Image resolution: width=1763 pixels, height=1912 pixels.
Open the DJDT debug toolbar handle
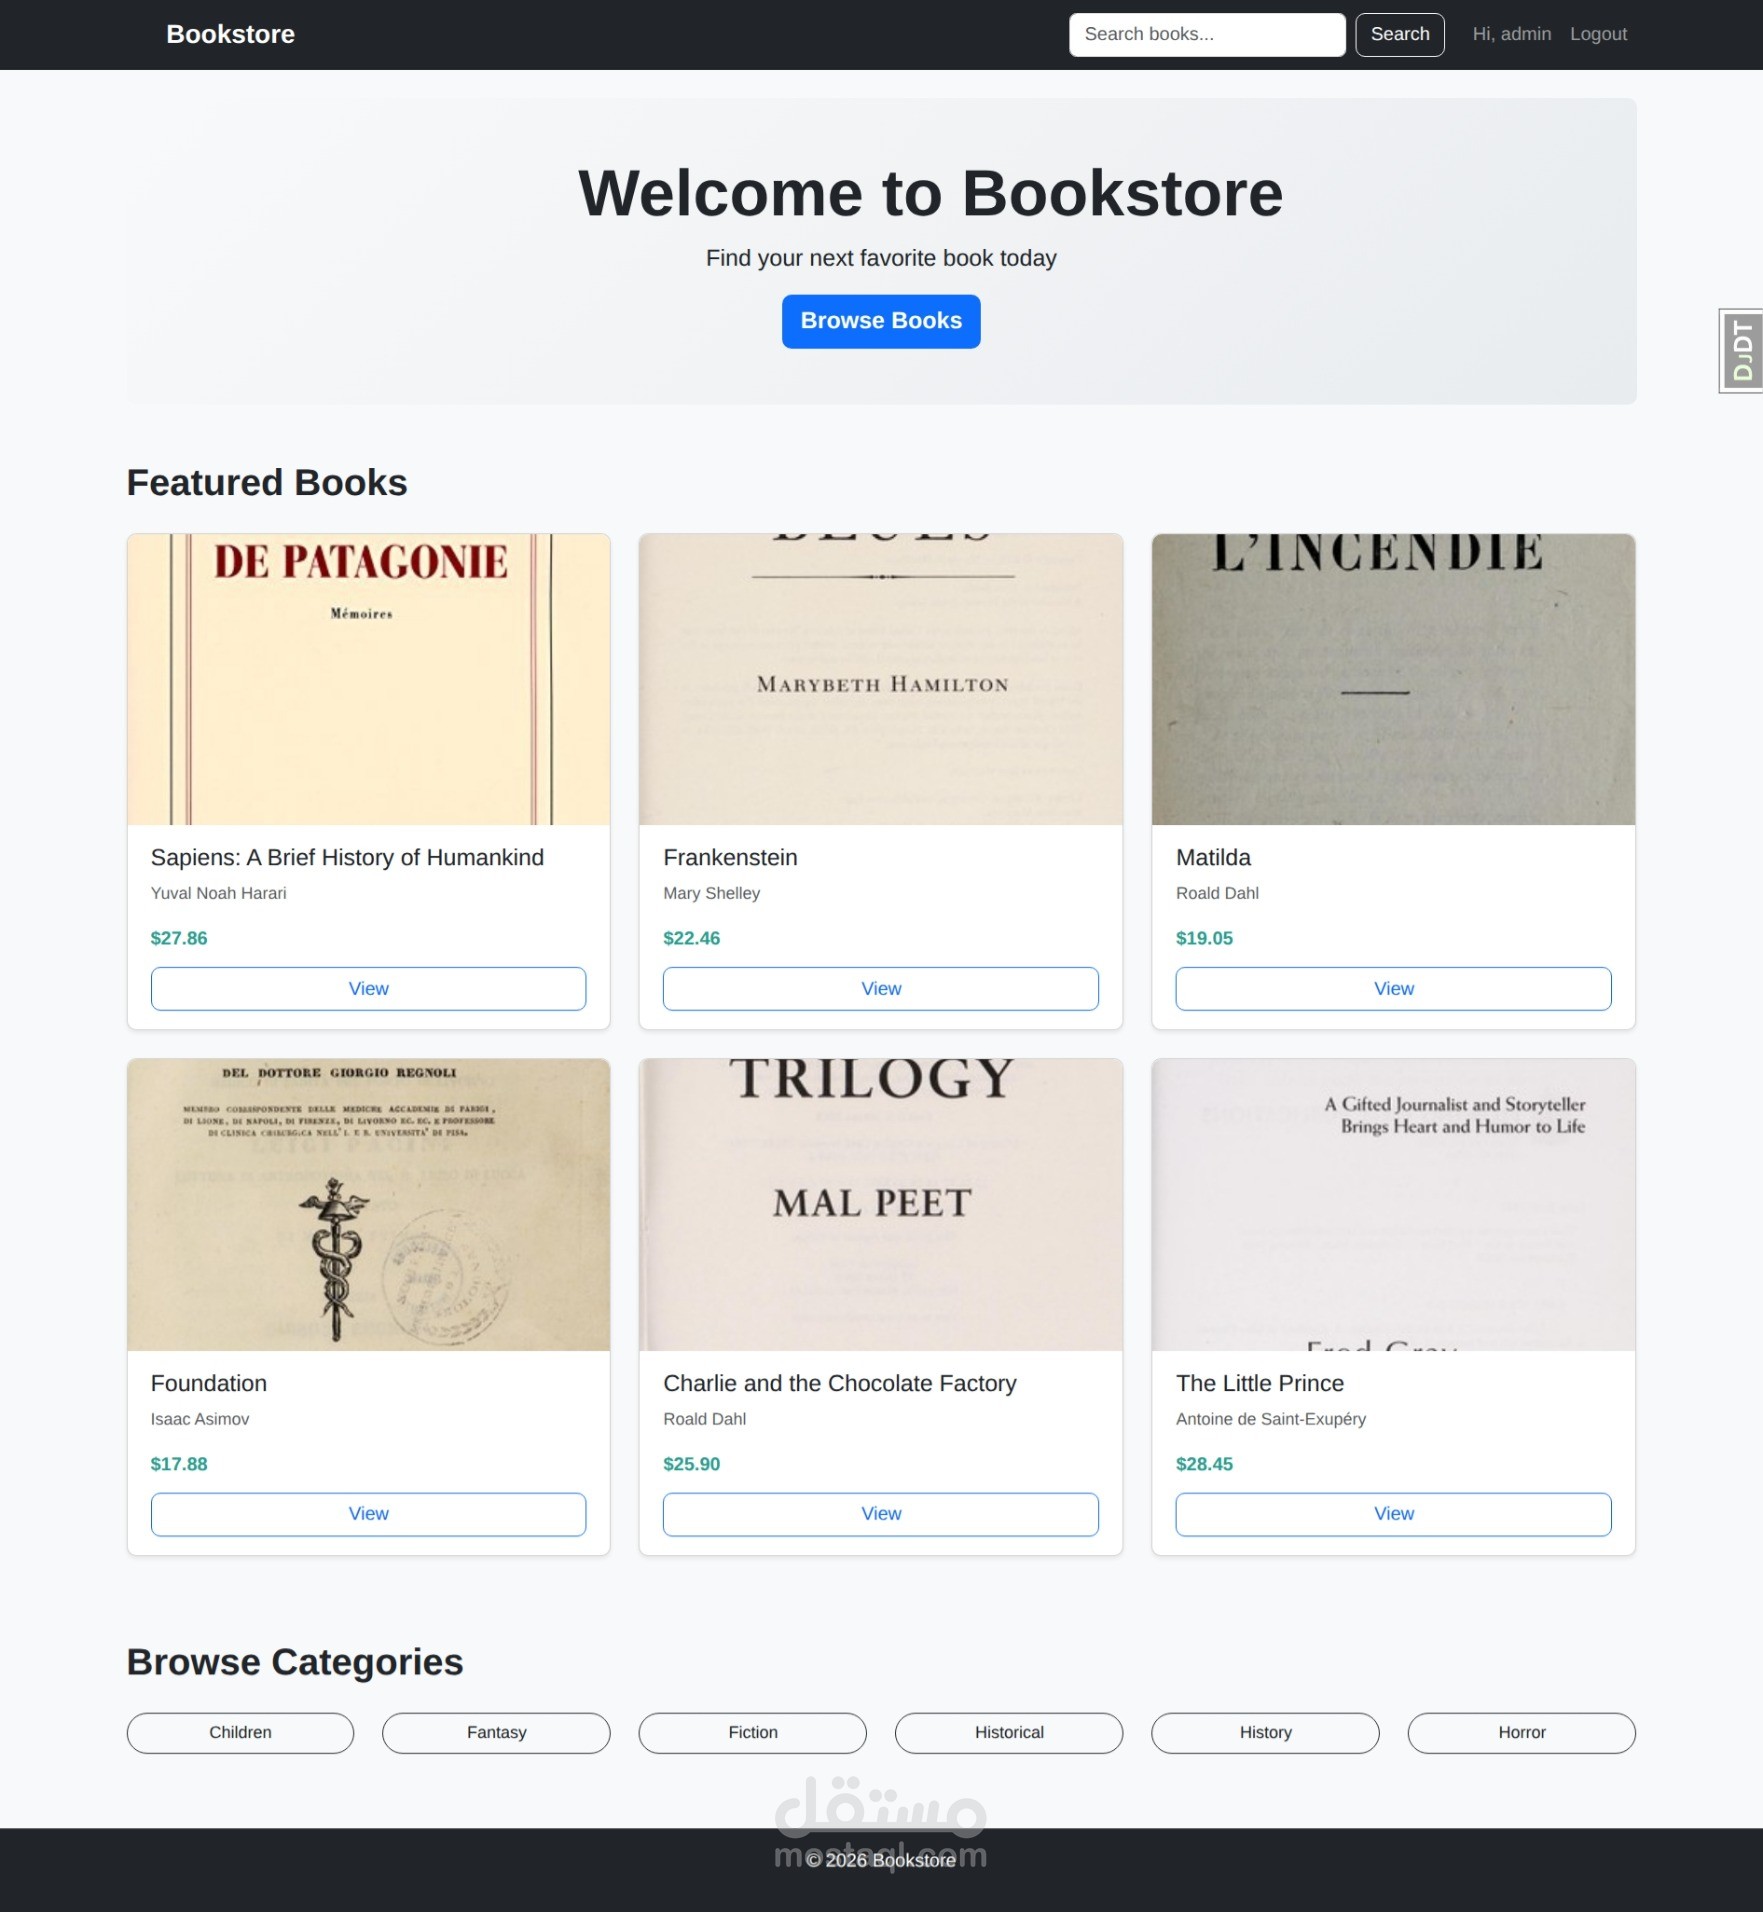(x=1741, y=351)
